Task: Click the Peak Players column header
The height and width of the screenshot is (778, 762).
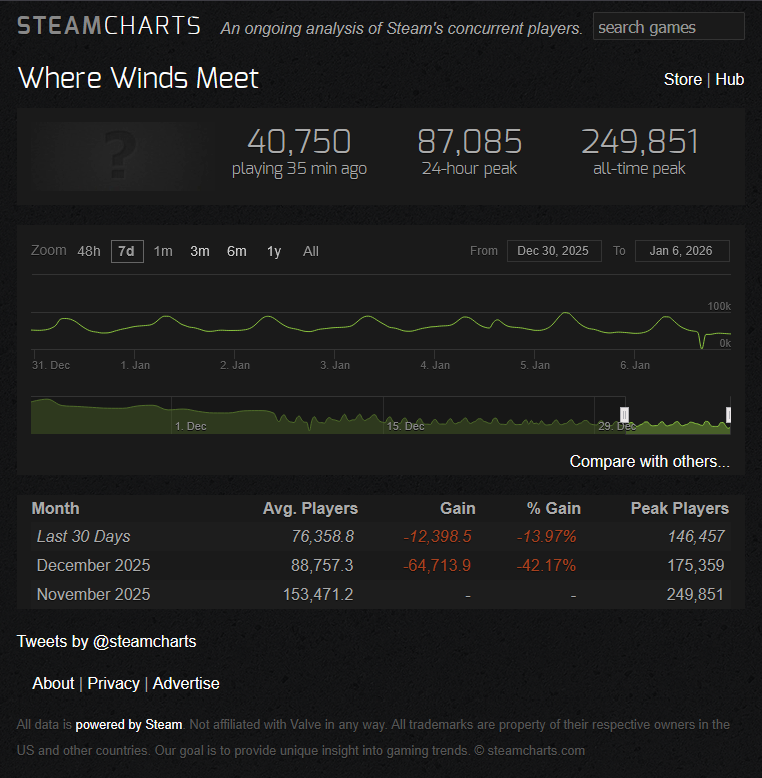Action: (680, 509)
